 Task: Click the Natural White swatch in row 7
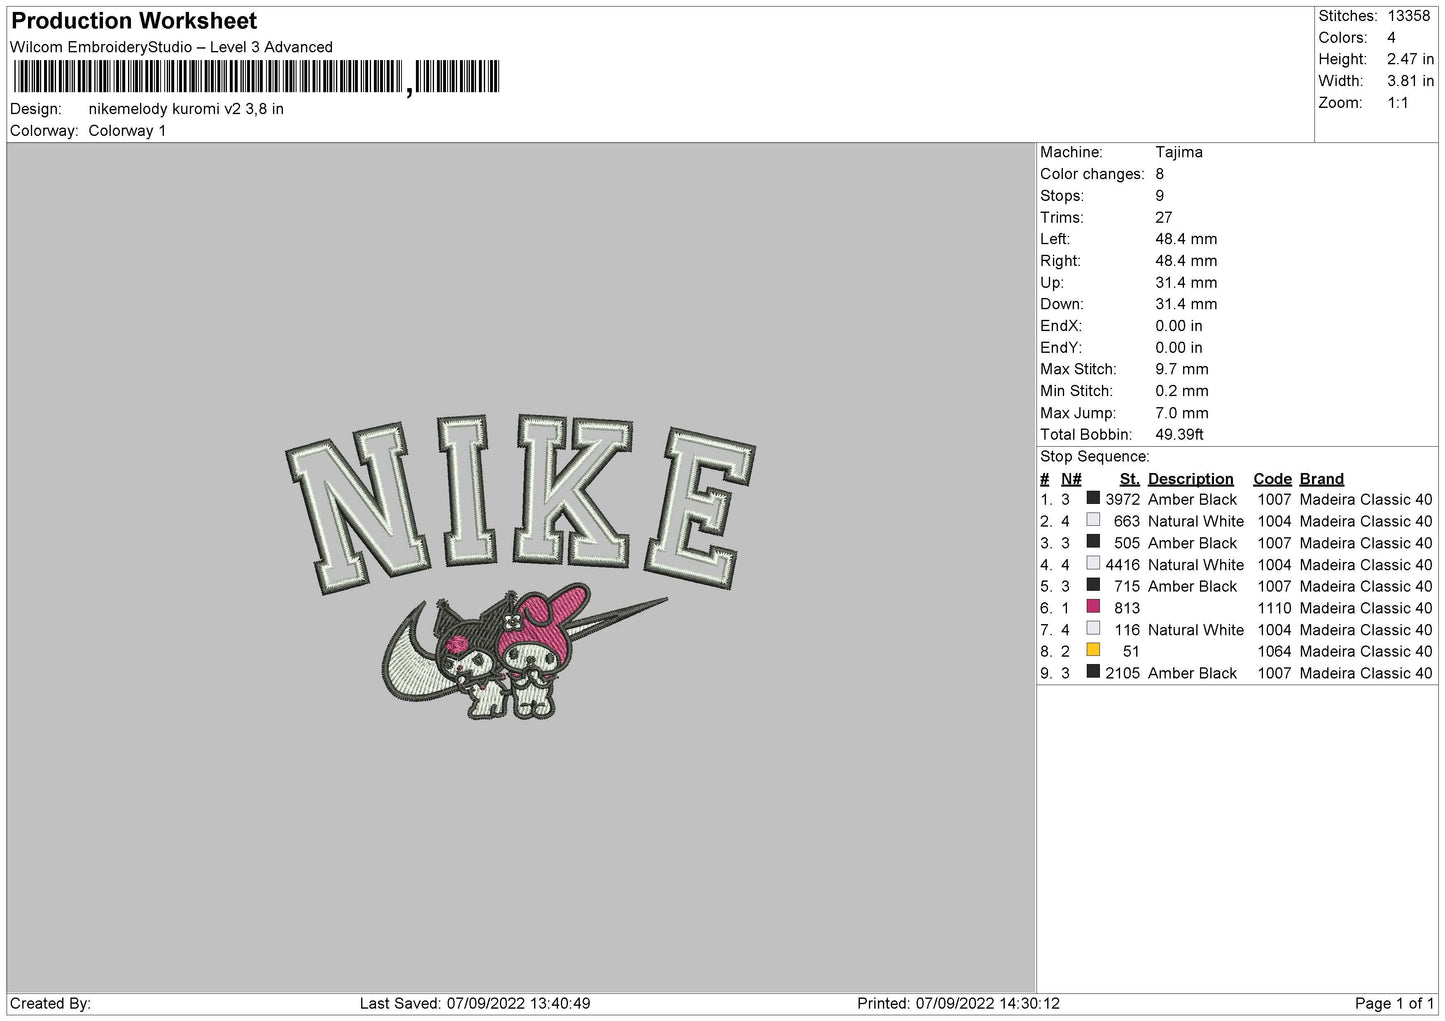[1093, 628]
